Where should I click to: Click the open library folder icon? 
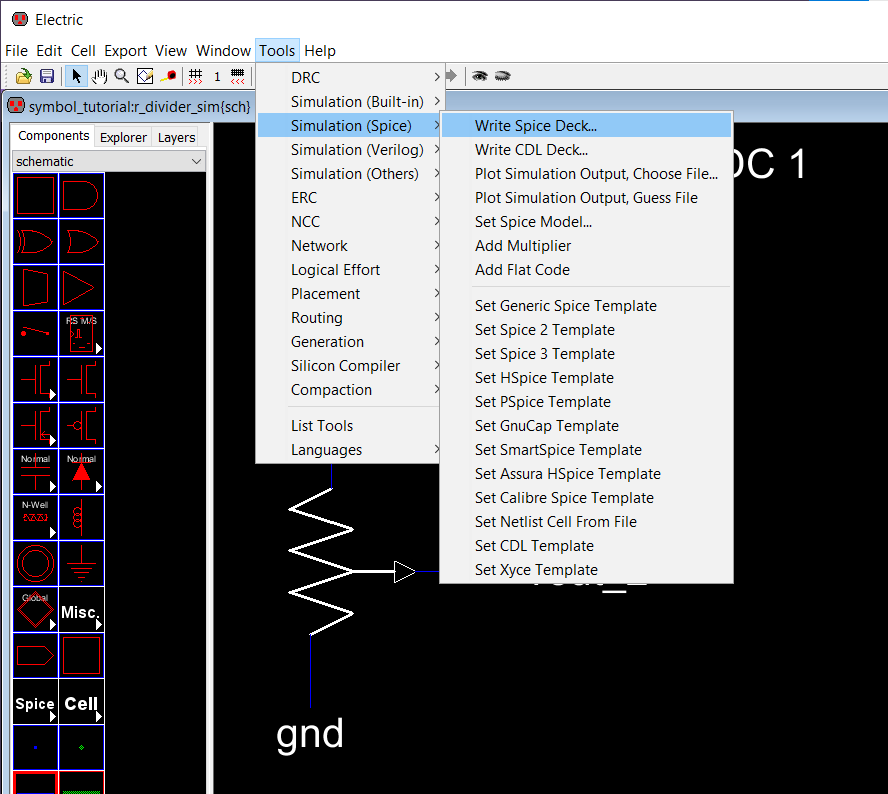pyautogui.click(x=24, y=76)
